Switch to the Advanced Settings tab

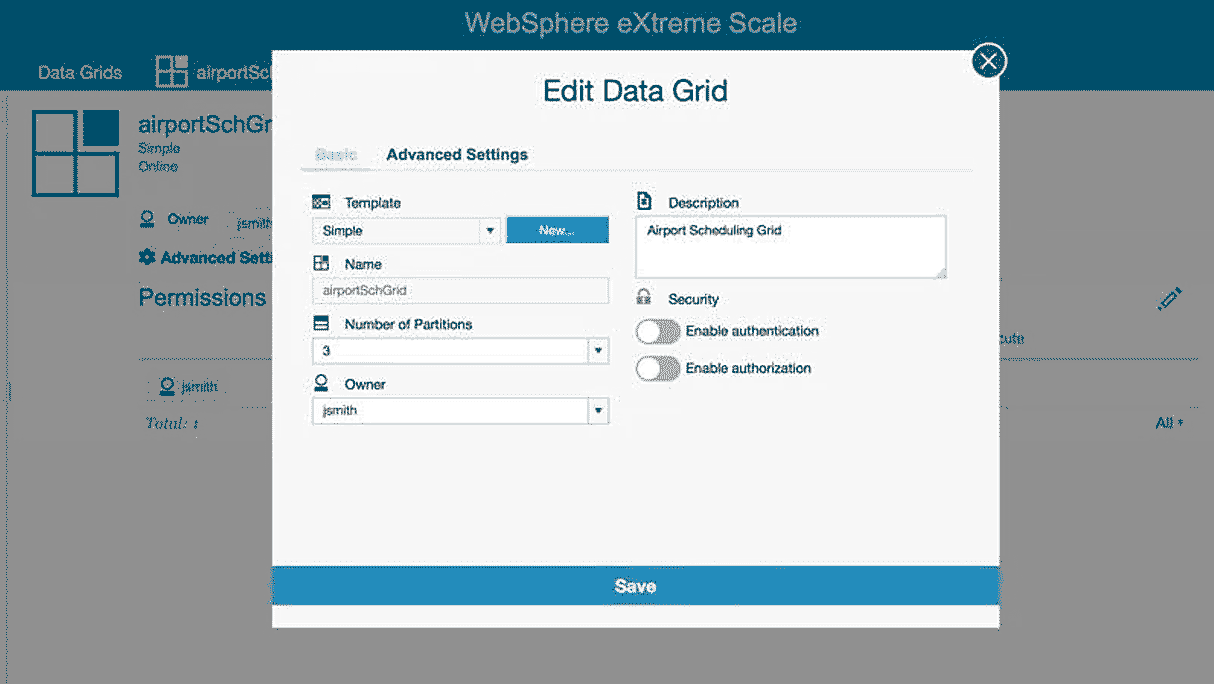[457, 154]
